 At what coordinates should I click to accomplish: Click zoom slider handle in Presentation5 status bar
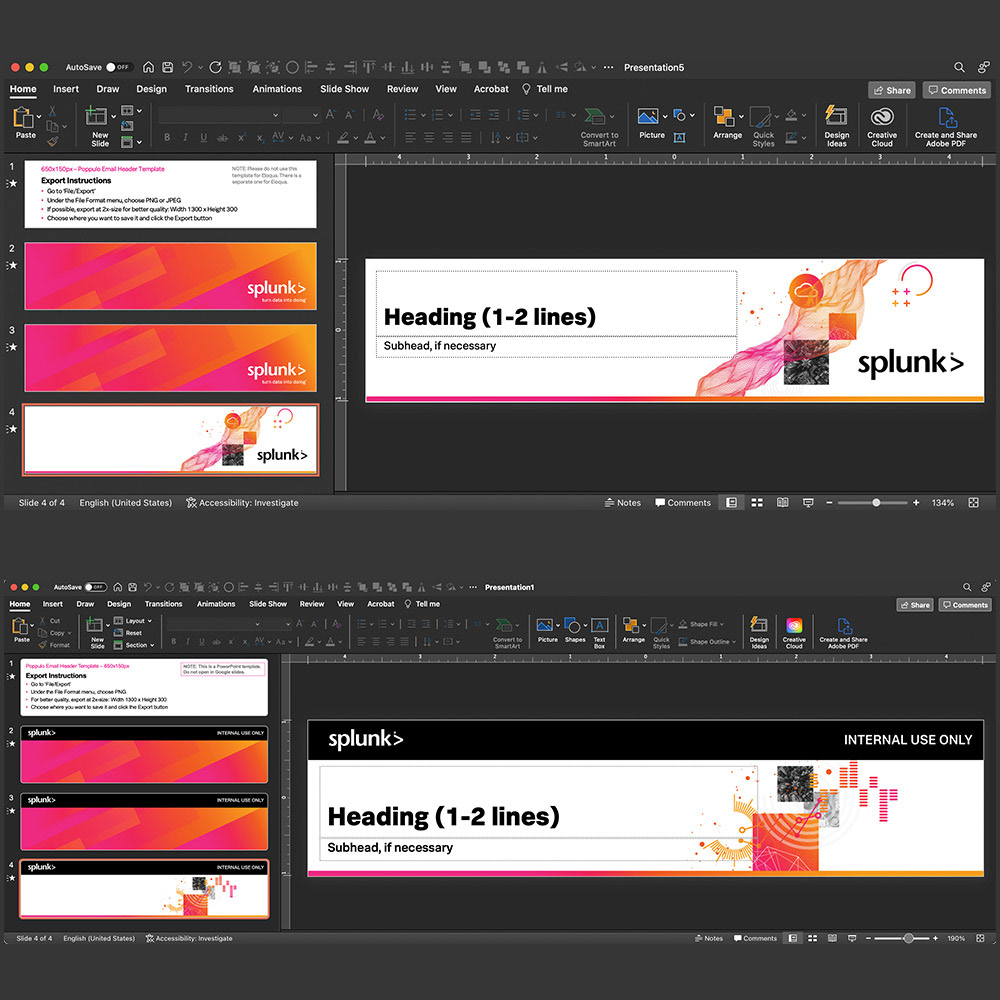tap(876, 503)
